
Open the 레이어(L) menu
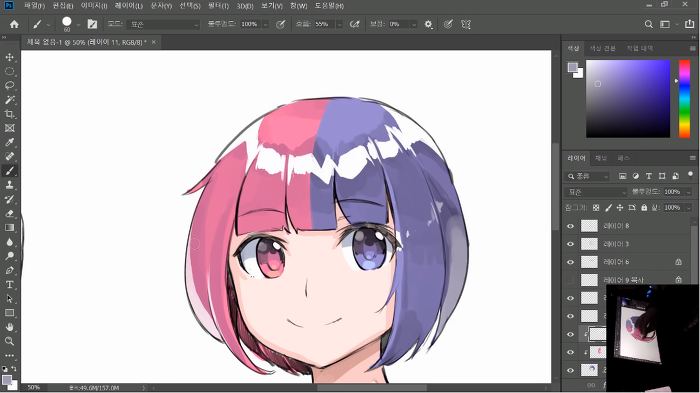(x=129, y=6)
